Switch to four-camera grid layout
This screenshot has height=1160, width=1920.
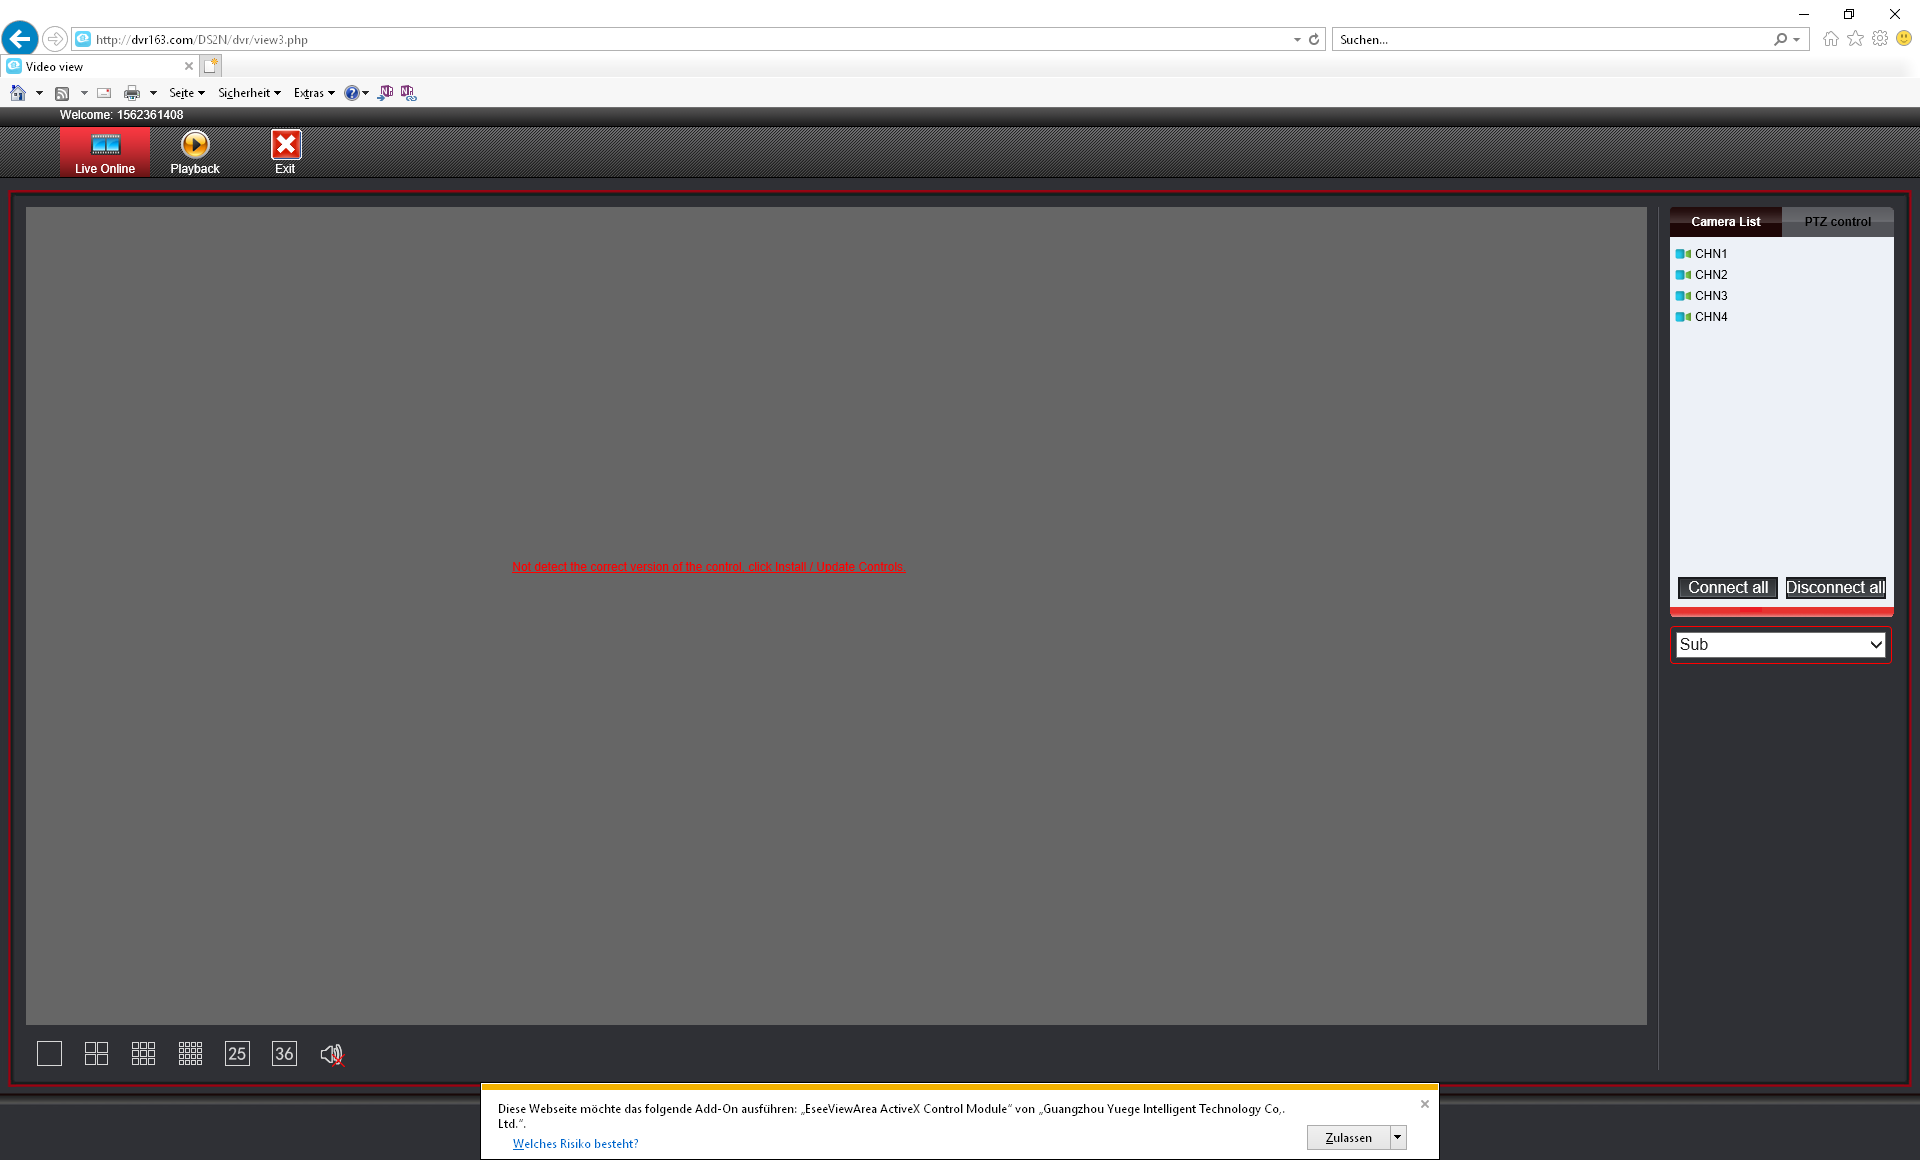96,1053
